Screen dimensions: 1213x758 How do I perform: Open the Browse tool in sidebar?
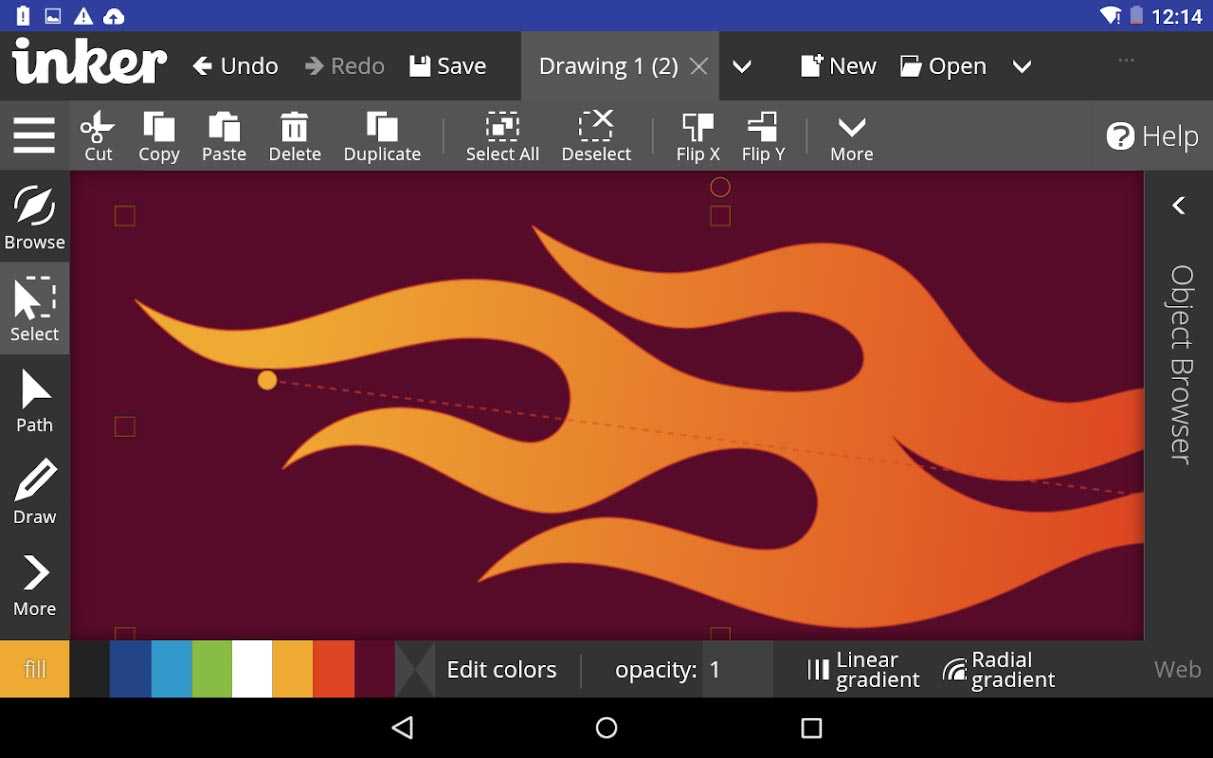click(x=35, y=217)
